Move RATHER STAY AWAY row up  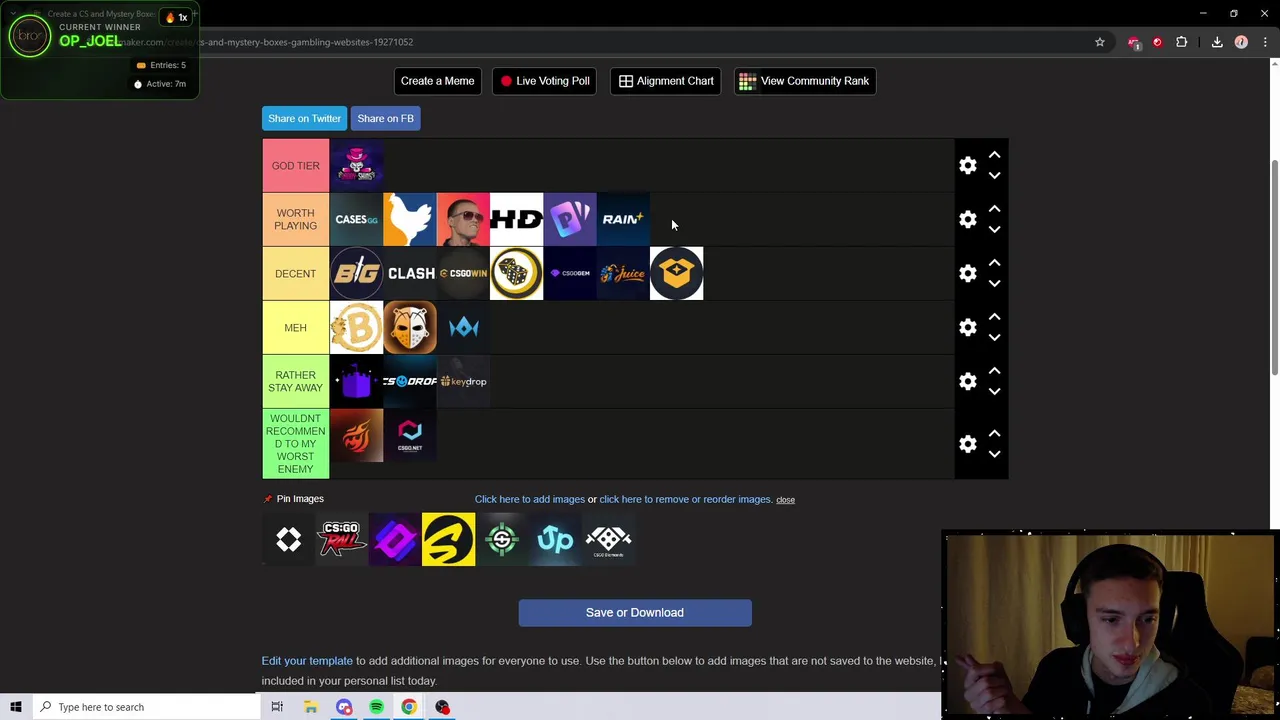[x=994, y=371]
